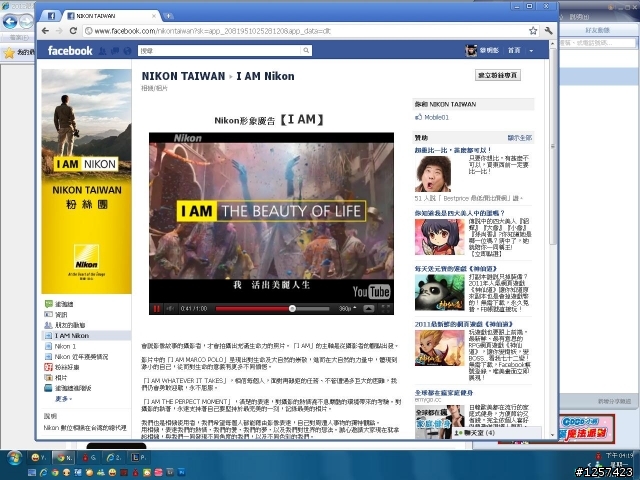The height and width of the screenshot is (480, 640).
Task: Open Facebook messages icon
Action: [x=115, y=51]
